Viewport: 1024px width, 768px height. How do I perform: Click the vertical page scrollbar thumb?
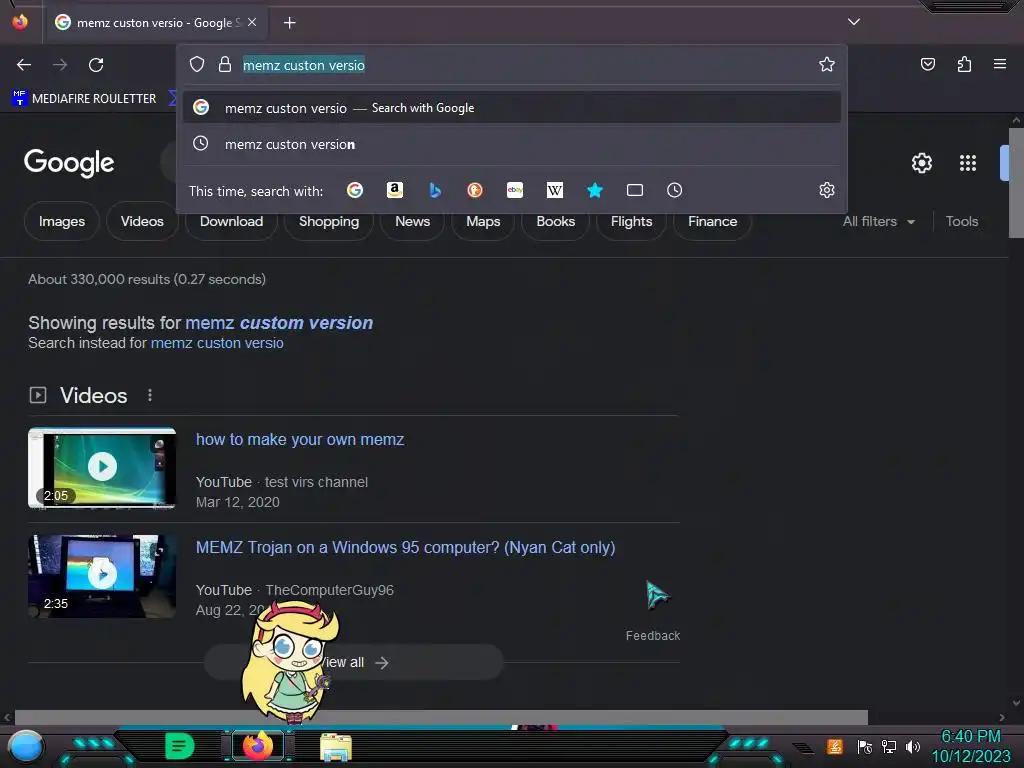(1016, 183)
